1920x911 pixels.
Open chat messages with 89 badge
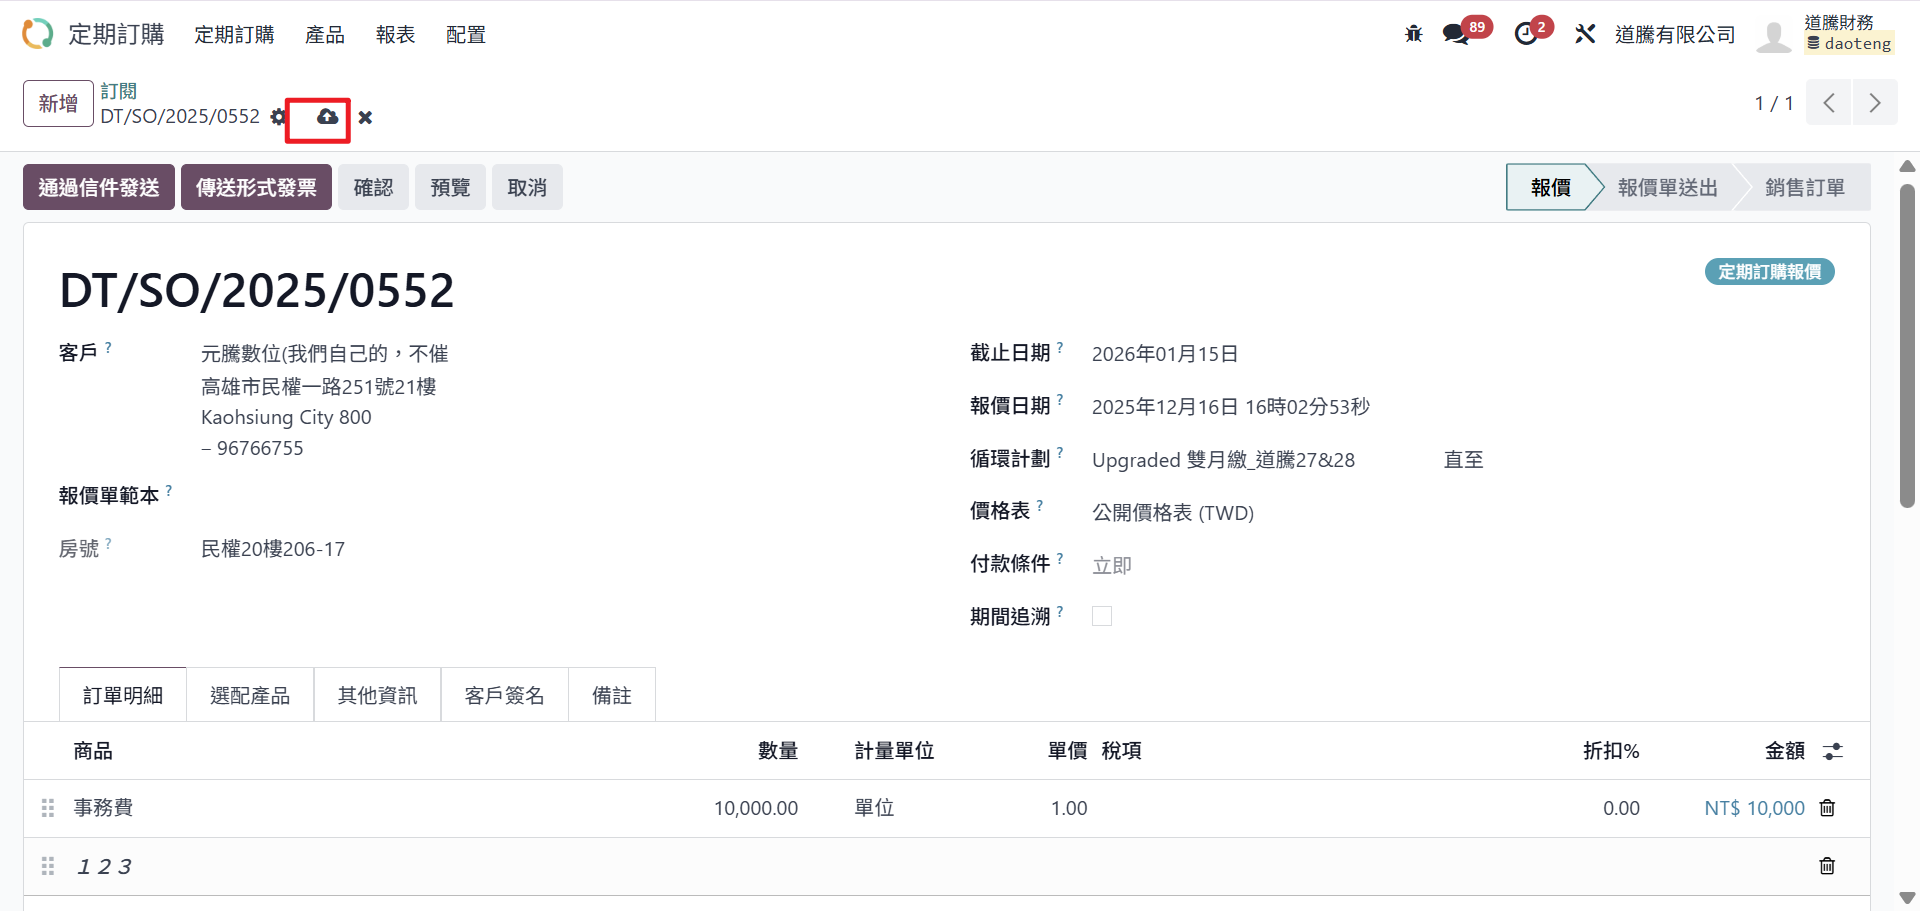coord(1456,34)
